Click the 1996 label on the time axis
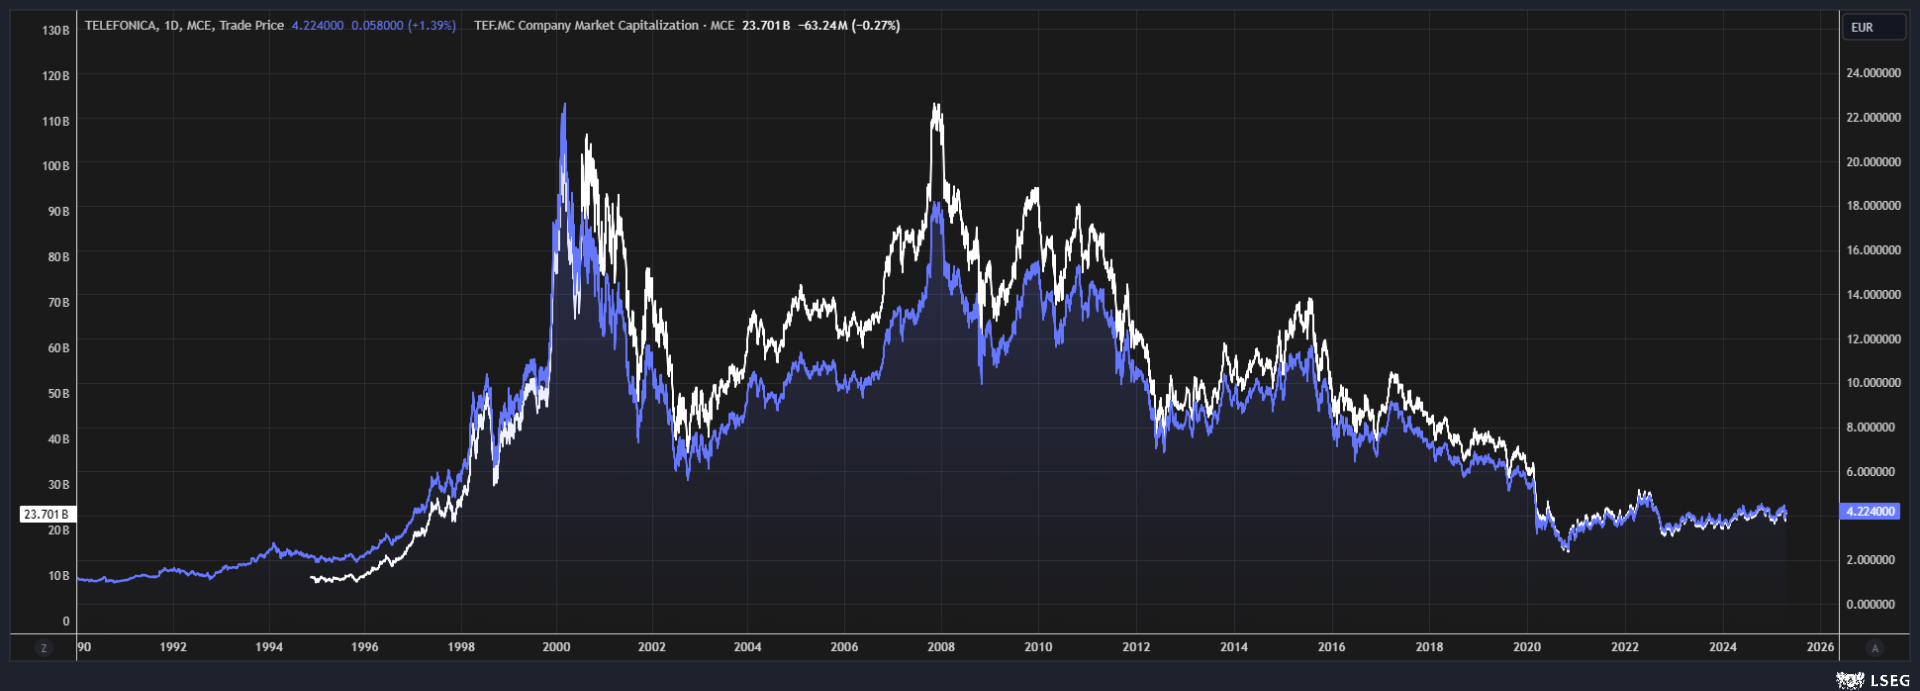1920x691 pixels. (365, 647)
